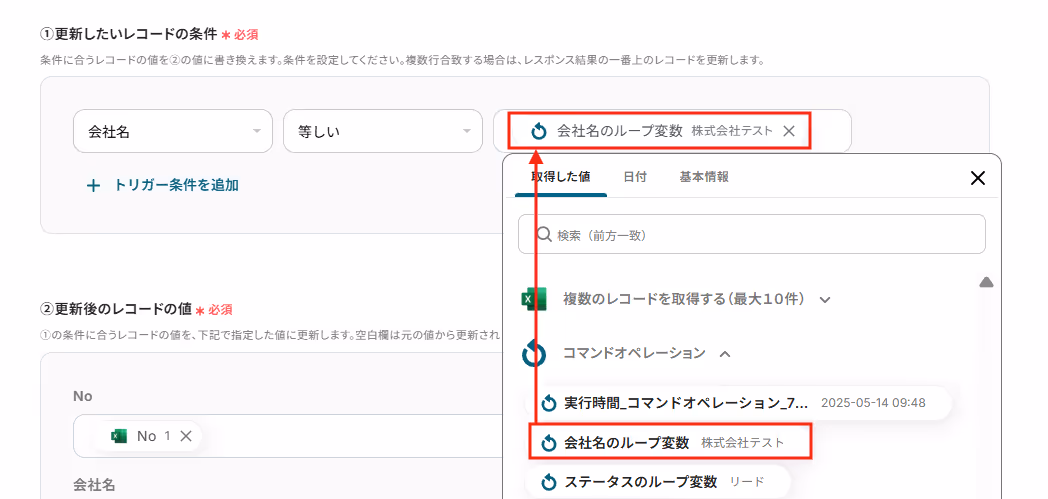
Task: Click the Excel icon in the No tag
Action: (119, 436)
